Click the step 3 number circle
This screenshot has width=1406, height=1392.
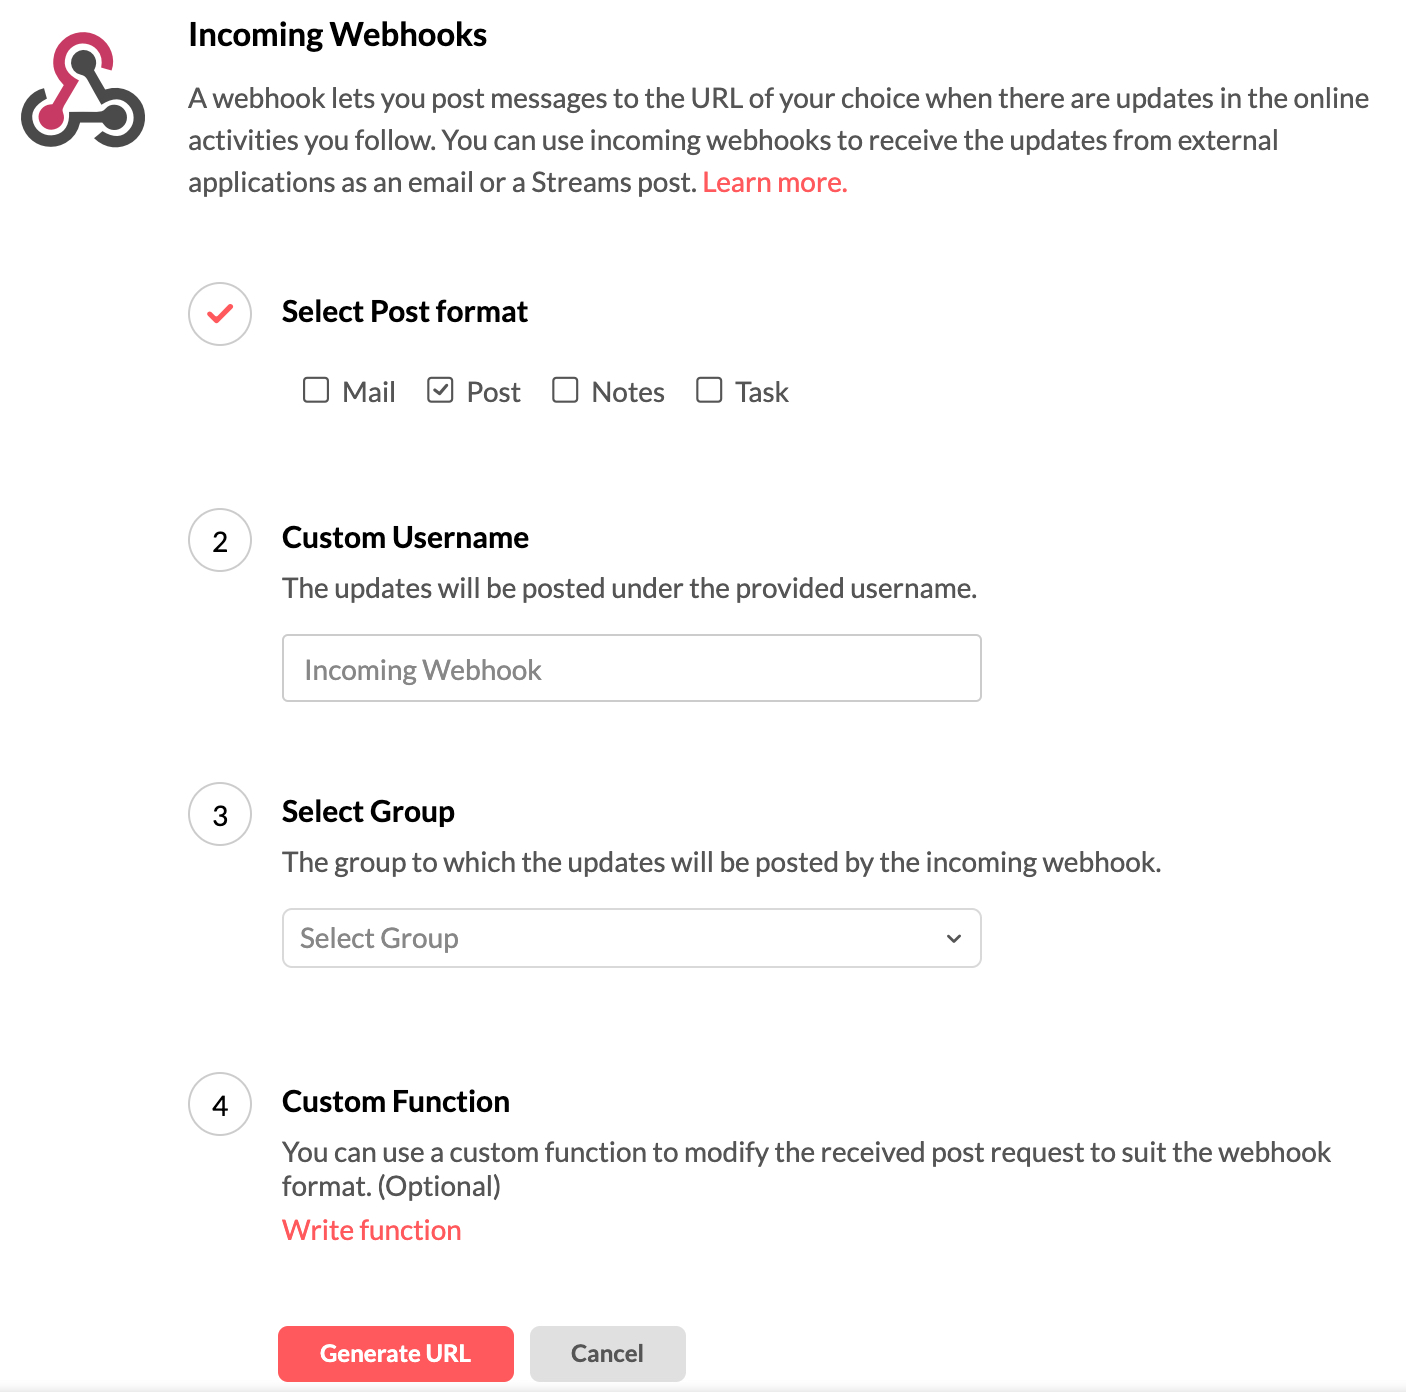pyautogui.click(x=220, y=815)
